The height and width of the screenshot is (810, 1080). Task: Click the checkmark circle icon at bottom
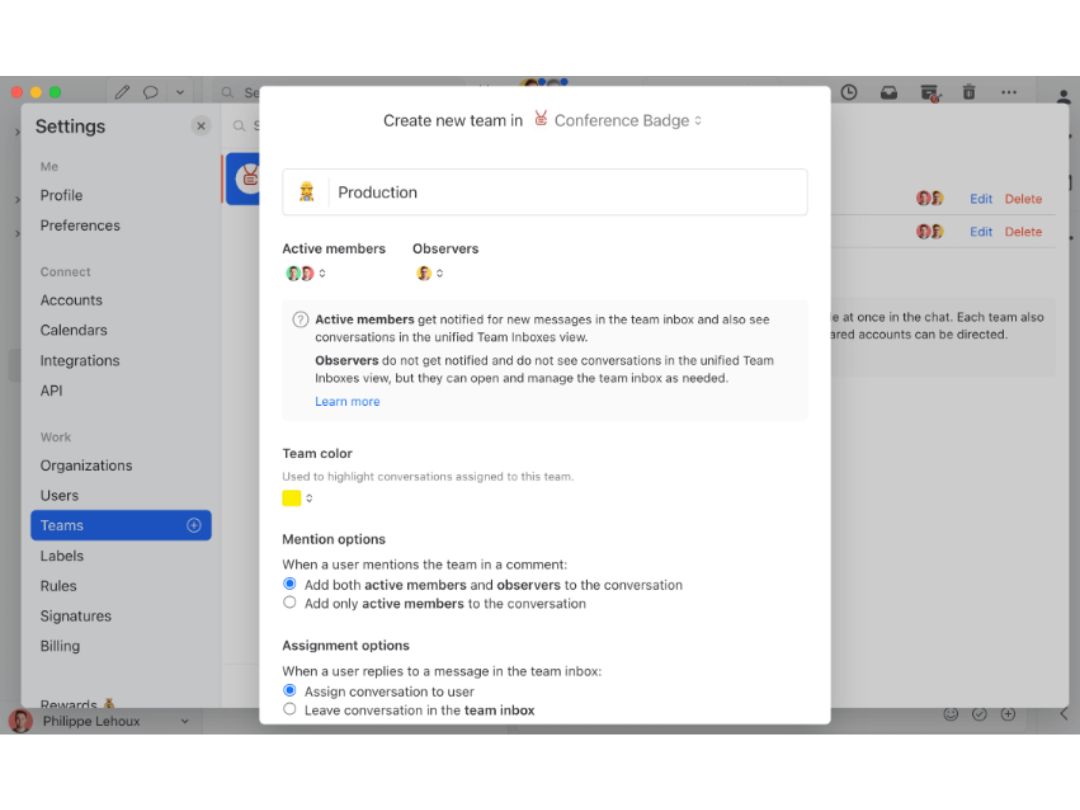979,714
